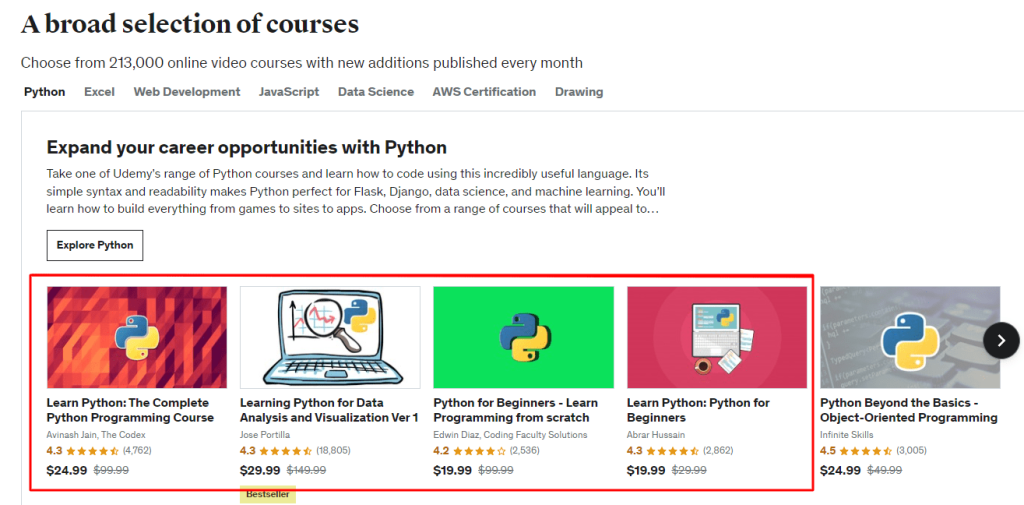Open Python Beyond the Basics course title
This screenshot has height=505, width=1024.
908,410
